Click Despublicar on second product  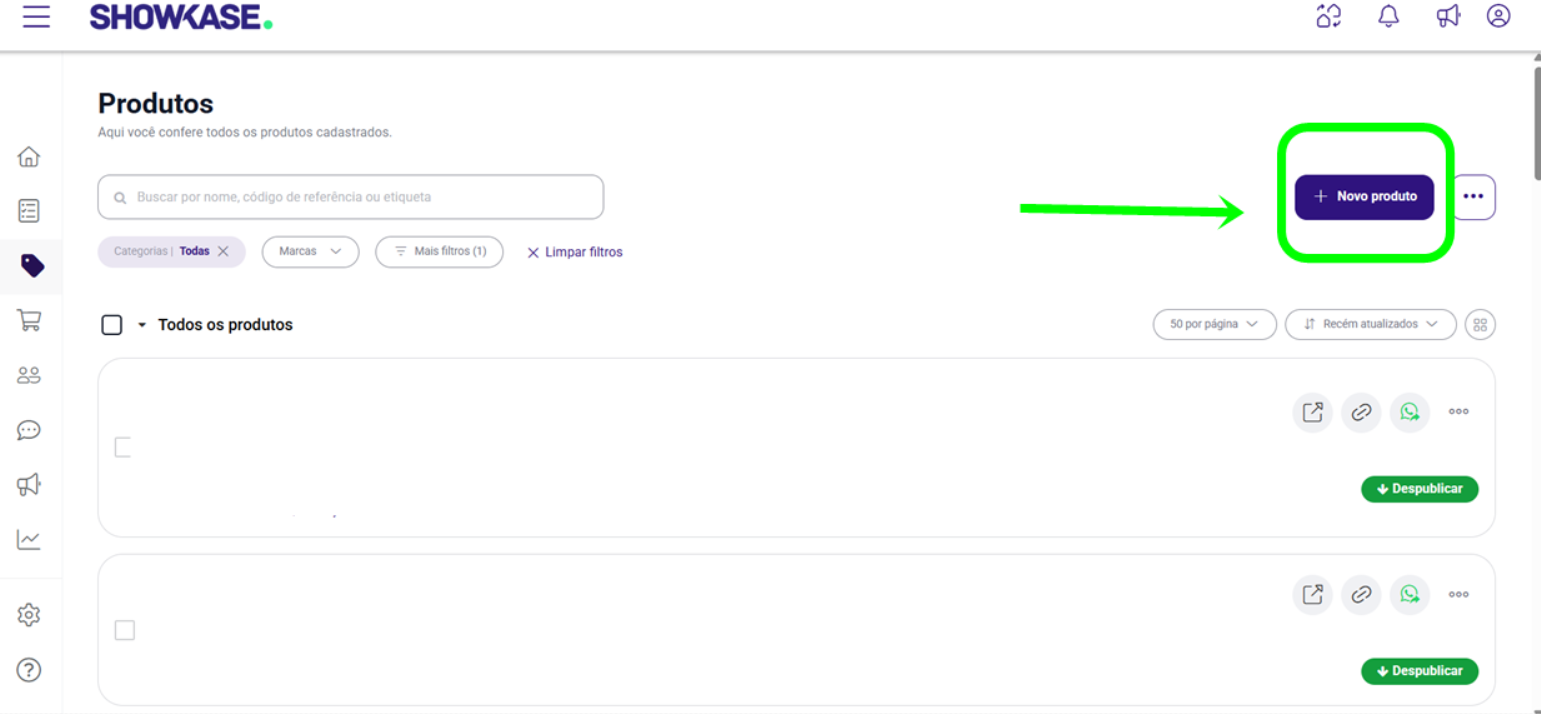[x=1419, y=671]
